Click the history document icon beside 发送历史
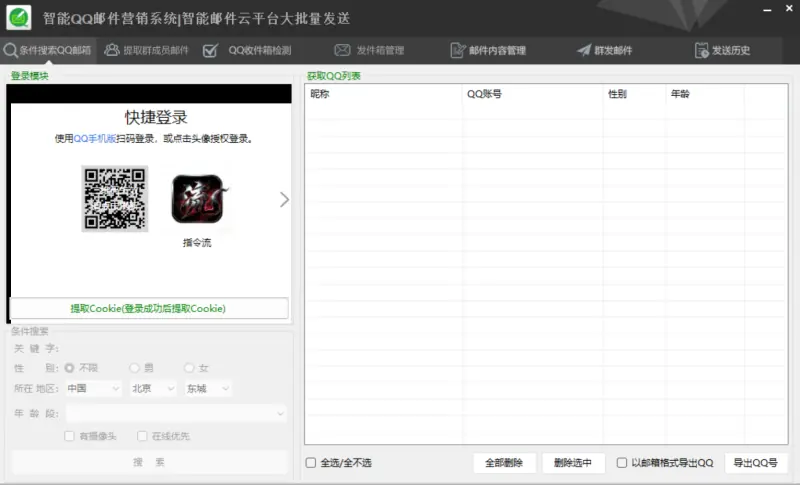The width and height of the screenshot is (800, 485). coord(702,50)
